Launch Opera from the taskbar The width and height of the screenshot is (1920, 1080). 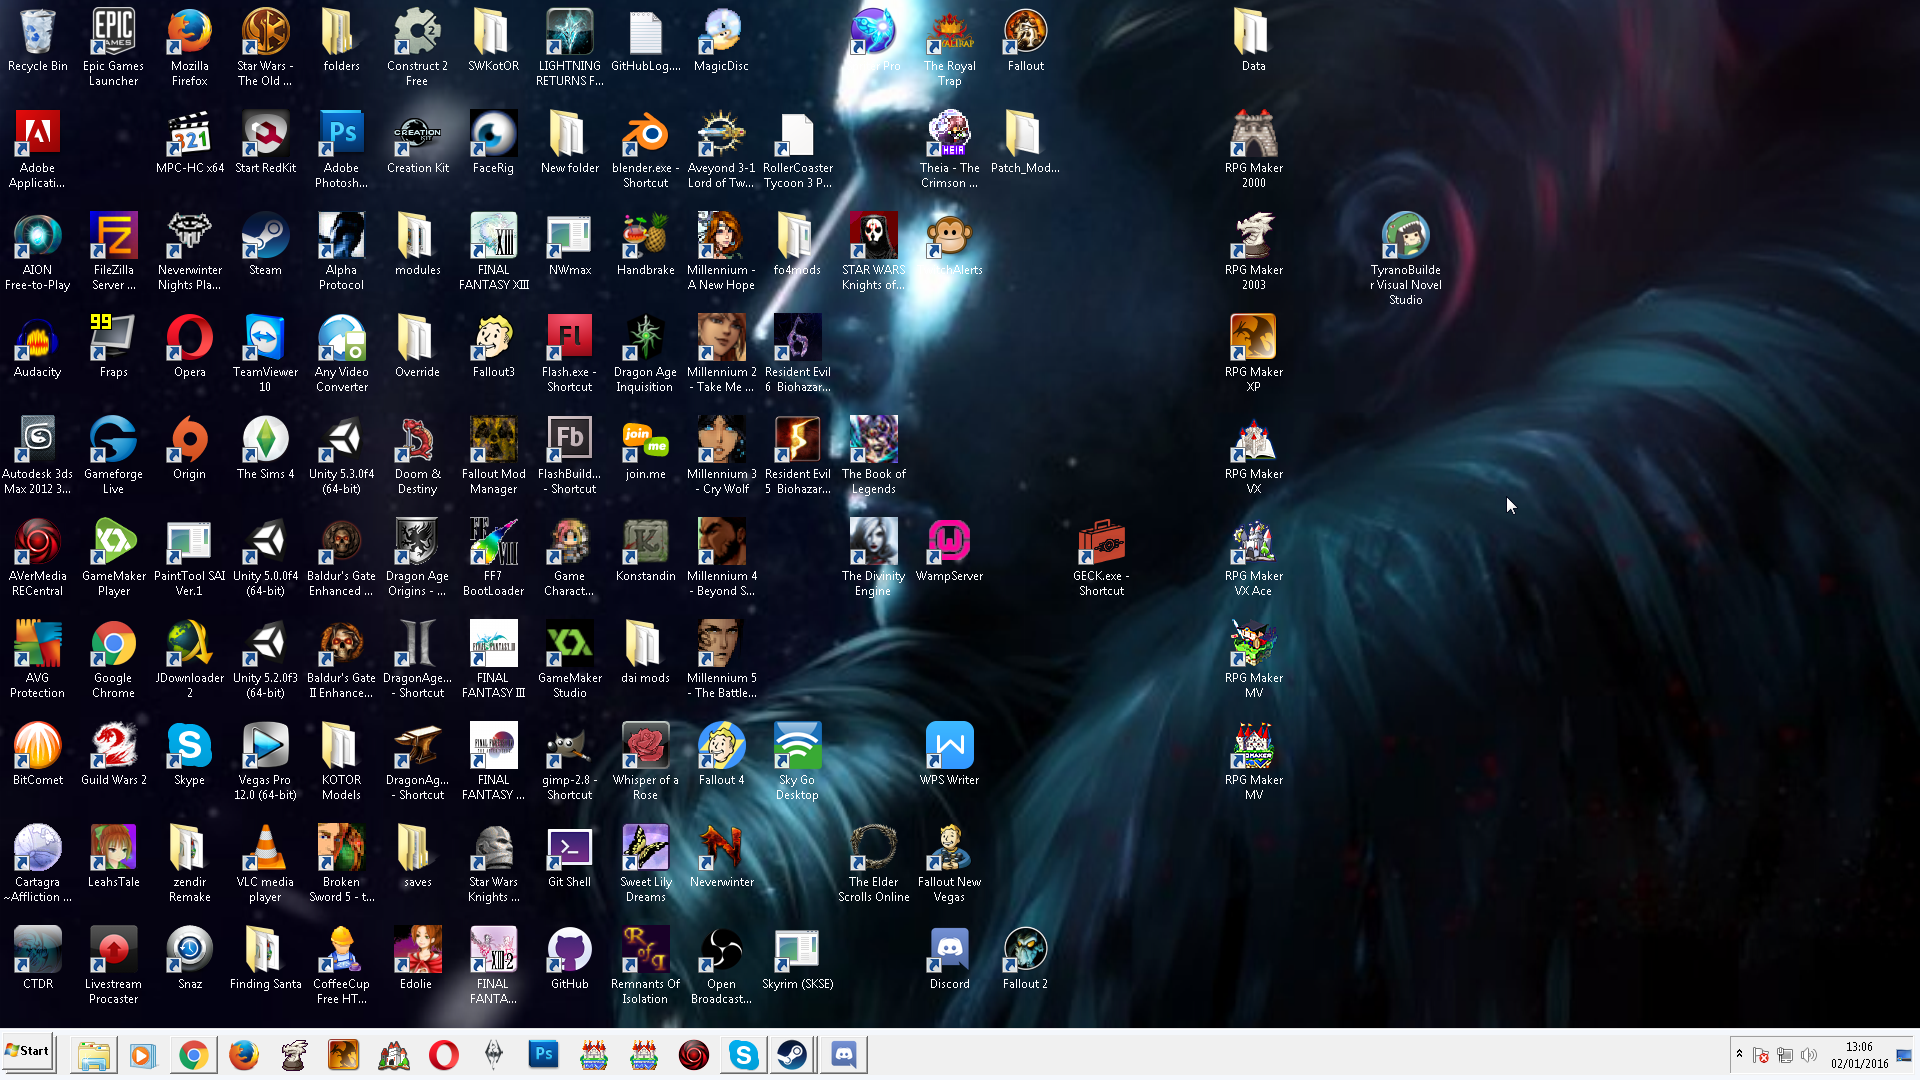point(443,1055)
